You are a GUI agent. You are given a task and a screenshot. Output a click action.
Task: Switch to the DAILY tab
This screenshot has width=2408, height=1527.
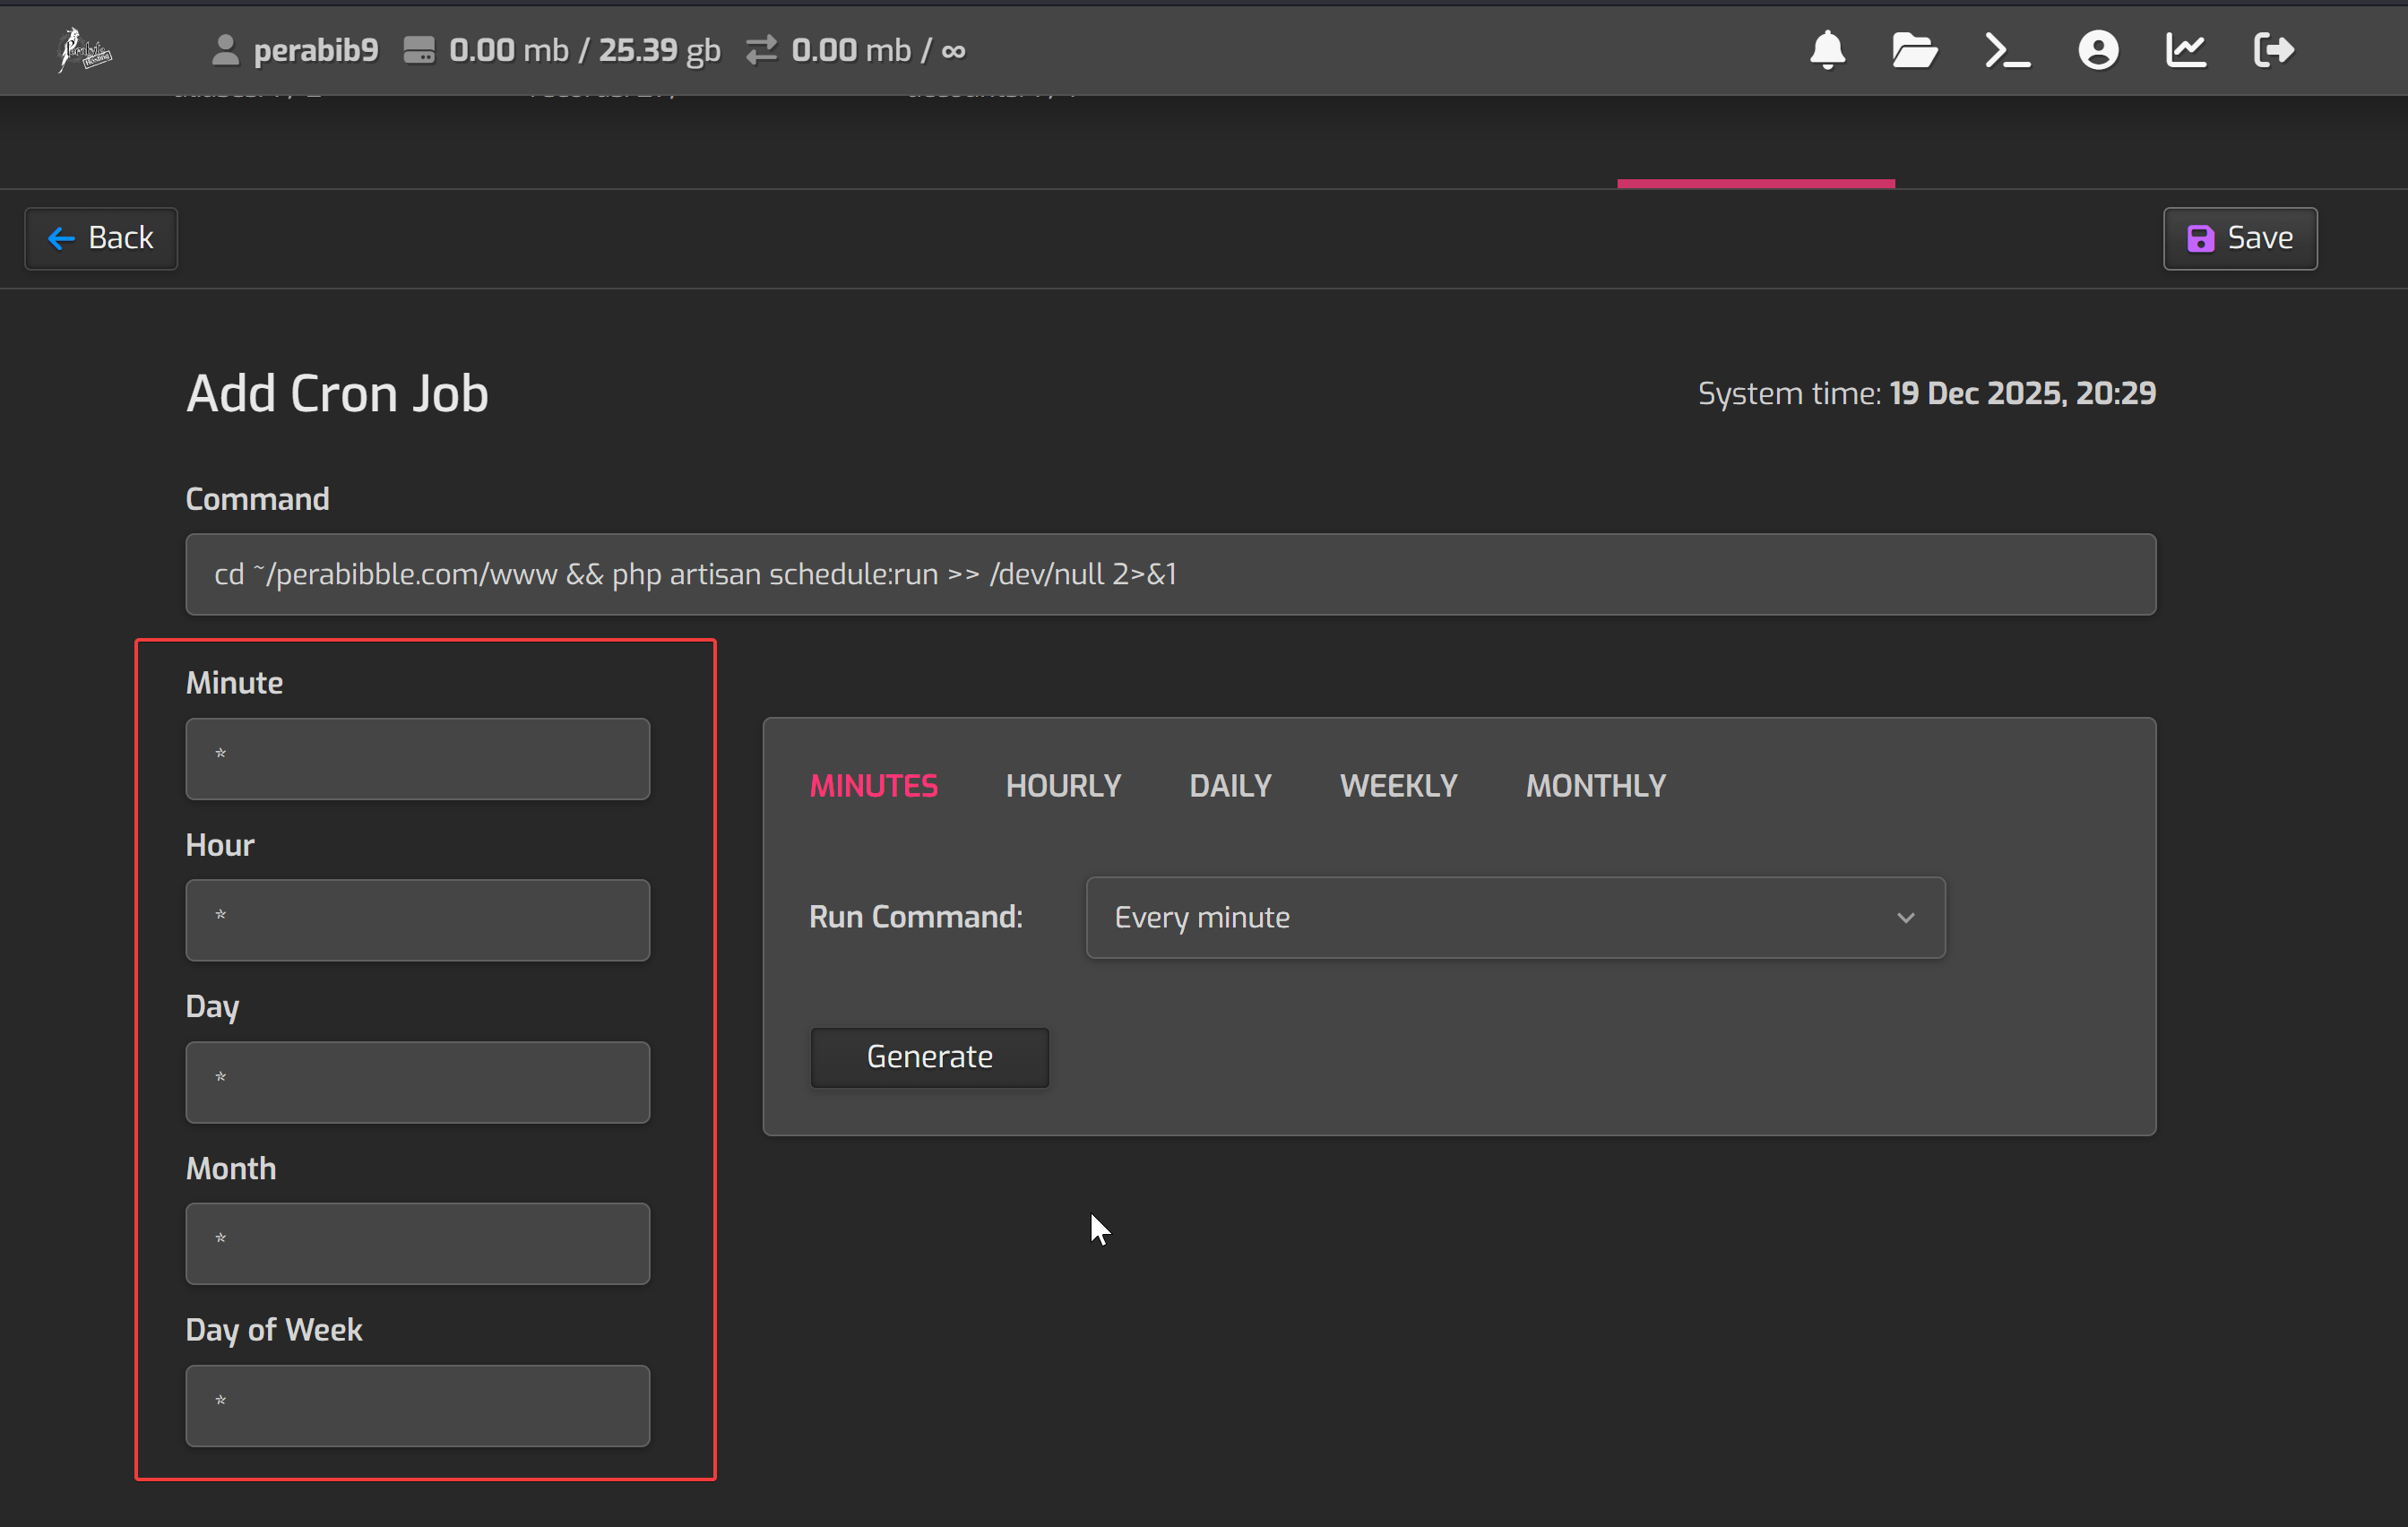pyautogui.click(x=1230, y=786)
